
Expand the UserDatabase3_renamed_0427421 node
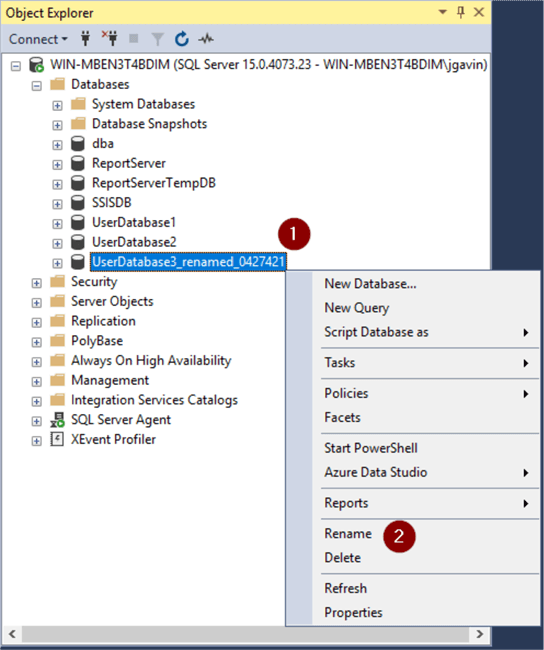(x=57, y=264)
